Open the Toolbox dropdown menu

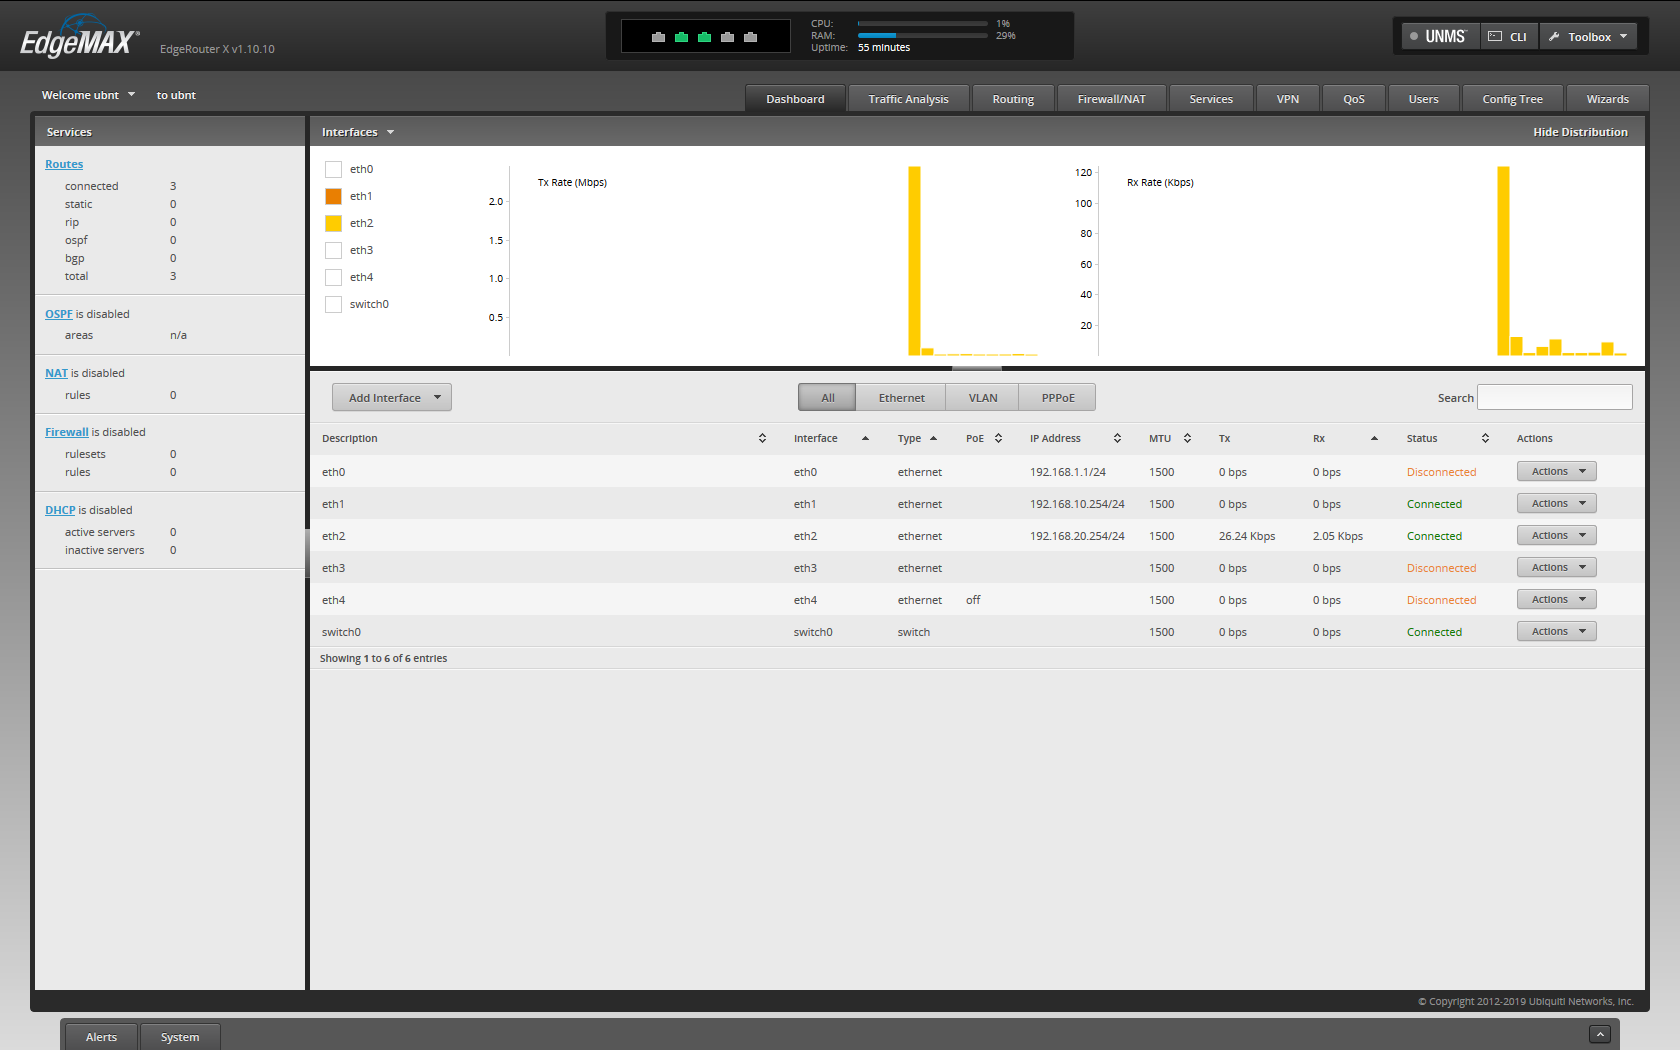coord(1588,37)
